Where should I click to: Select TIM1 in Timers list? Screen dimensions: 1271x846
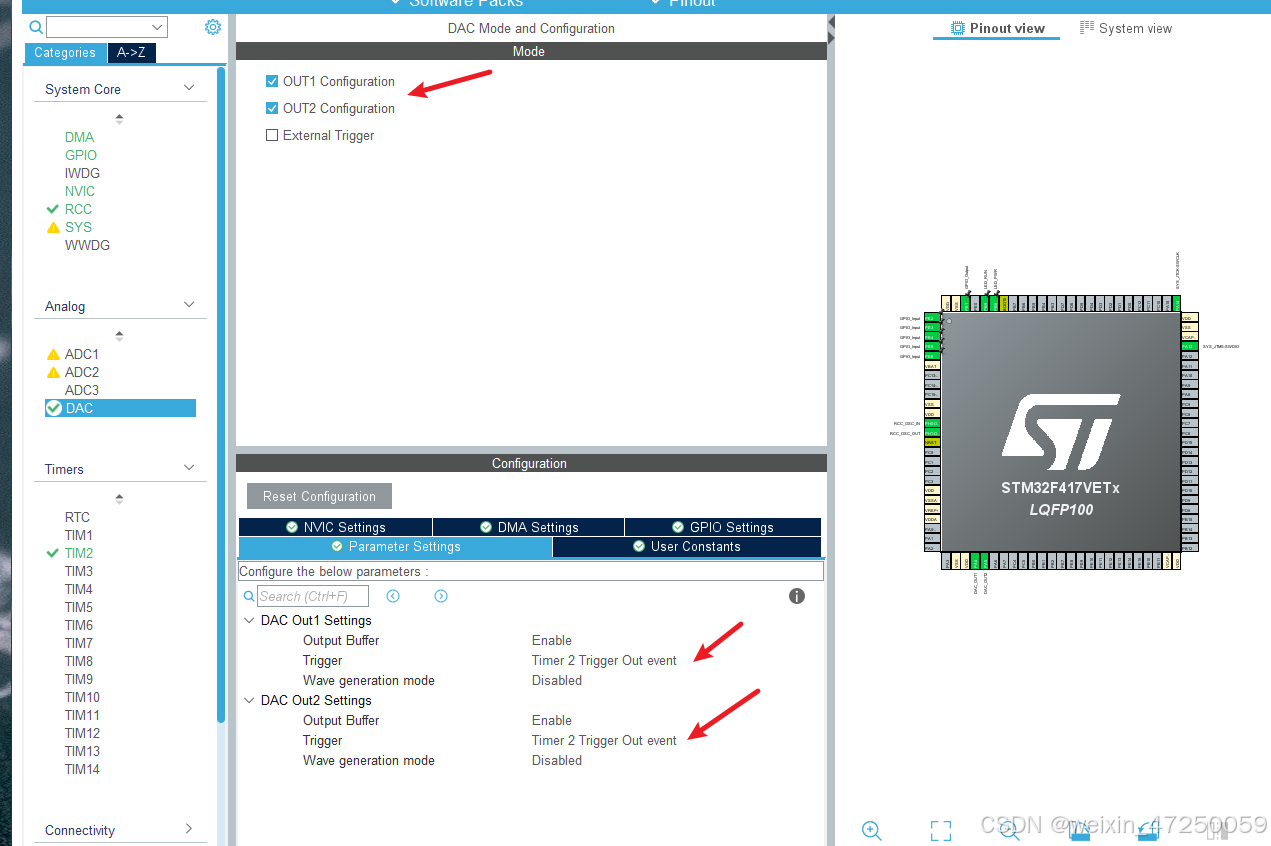tap(79, 535)
